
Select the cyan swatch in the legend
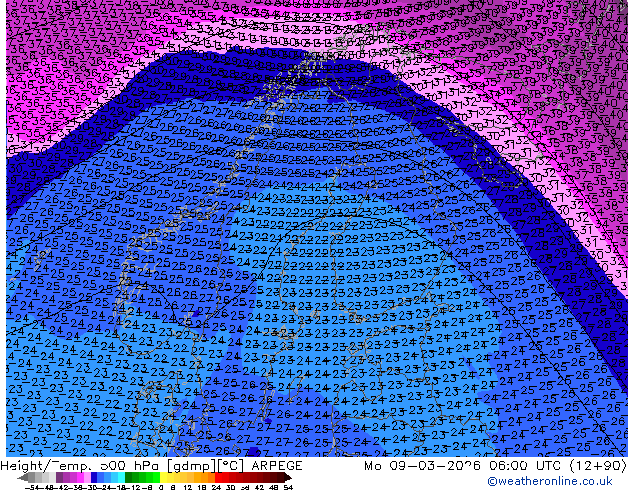[x=121, y=477]
